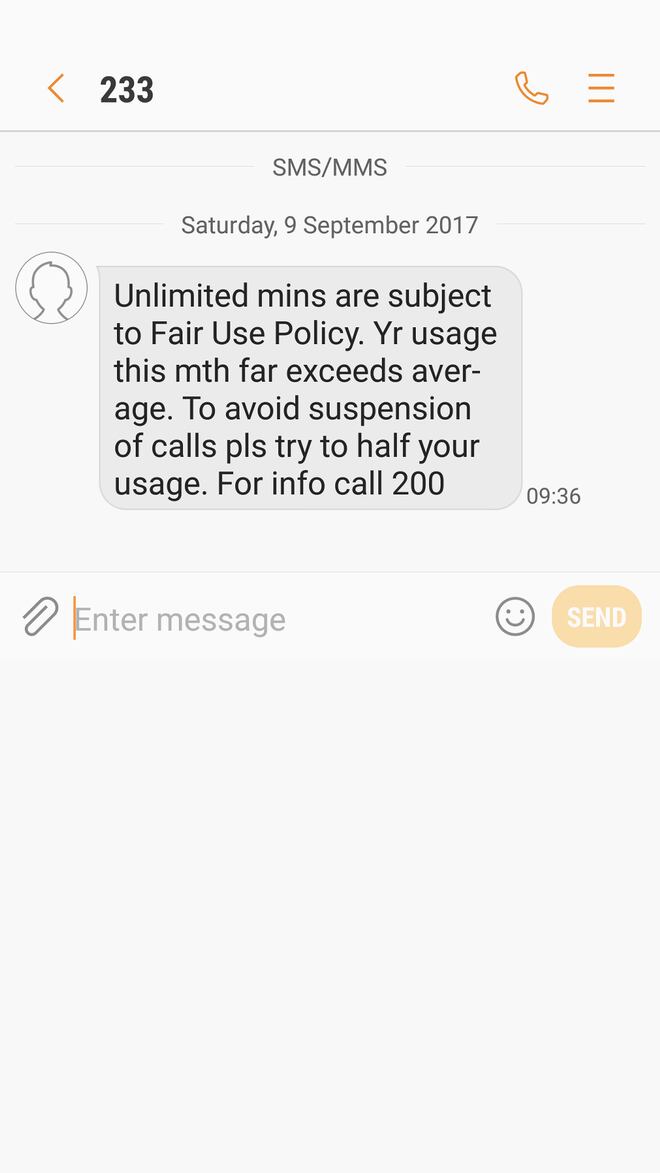Viewport: 660px width, 1173px height.
Task: Tap empty space between bubble and composer
Action: coord(329,542)
